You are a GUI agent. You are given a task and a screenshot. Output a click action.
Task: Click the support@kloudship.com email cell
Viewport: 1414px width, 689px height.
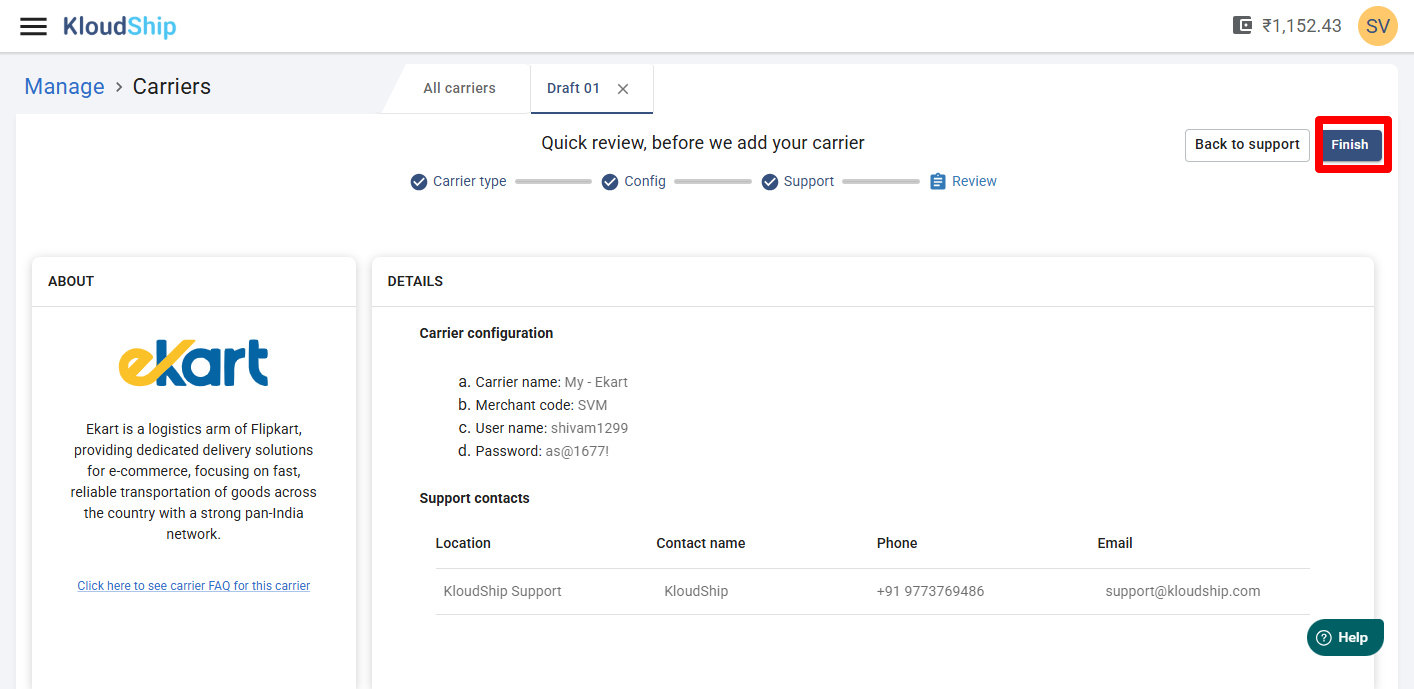[1183, 591]
